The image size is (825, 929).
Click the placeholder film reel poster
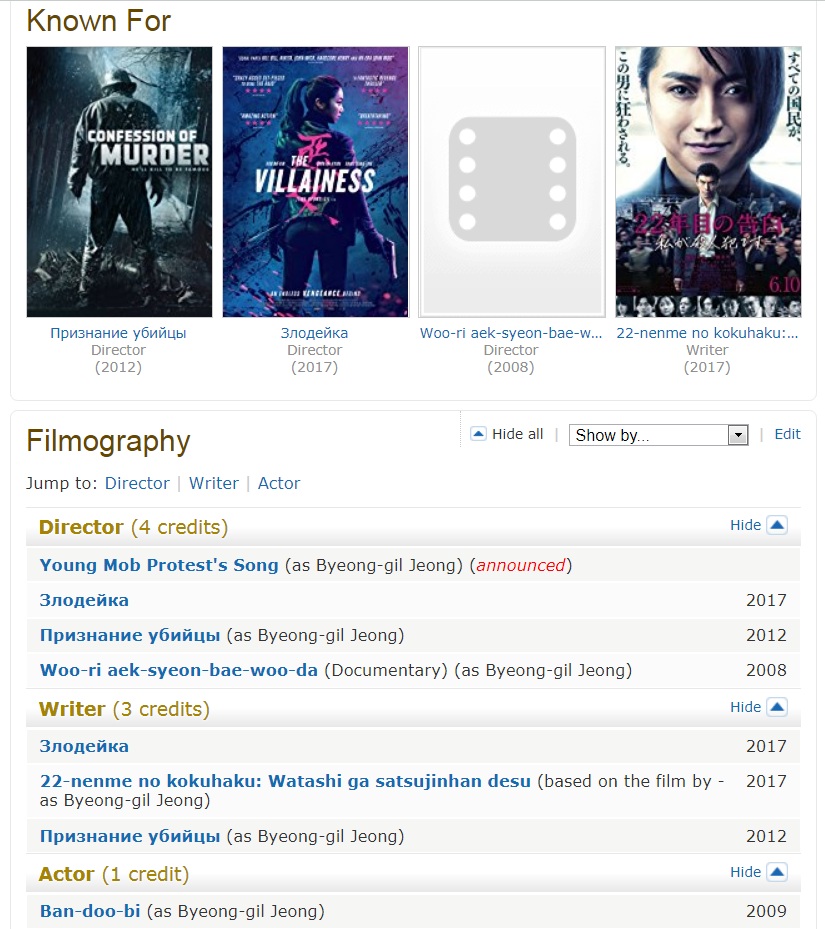pyautogui.click(x=511, y=182)
